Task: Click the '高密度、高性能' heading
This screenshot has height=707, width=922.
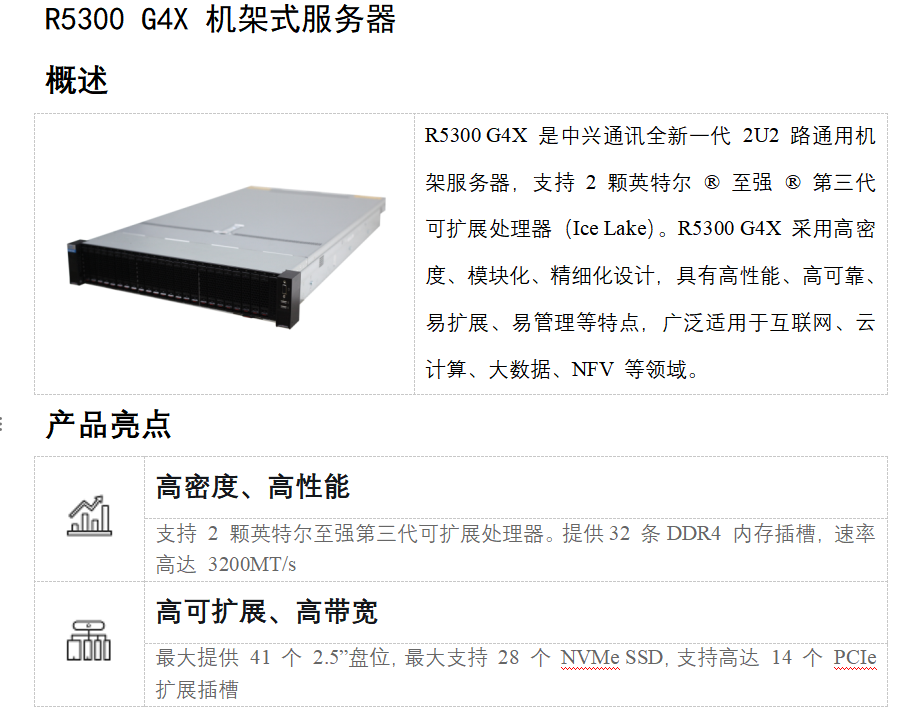Action: 253,487
